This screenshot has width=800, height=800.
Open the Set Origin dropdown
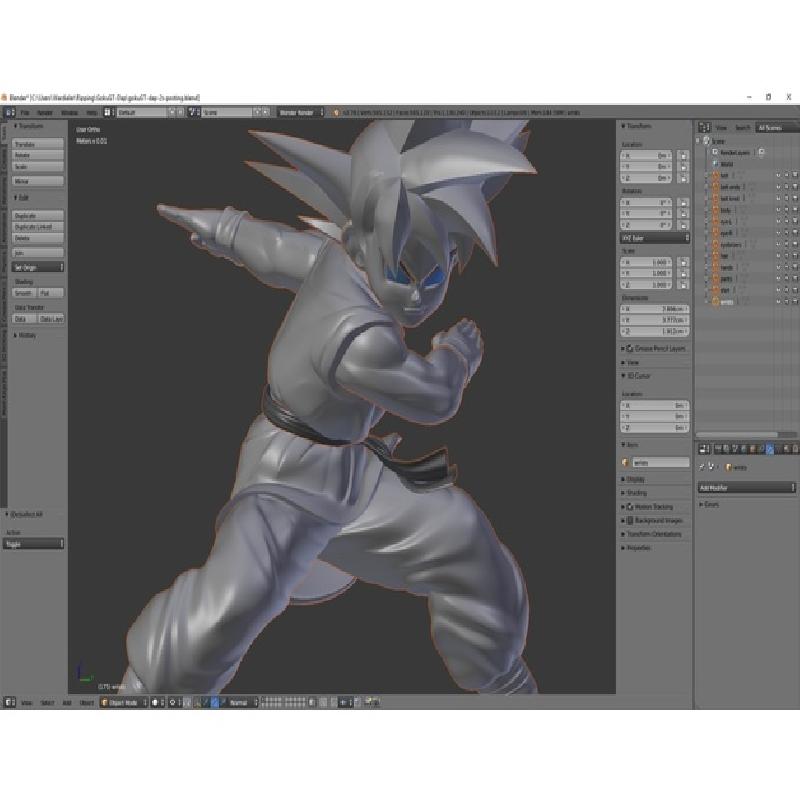(38, 267)
